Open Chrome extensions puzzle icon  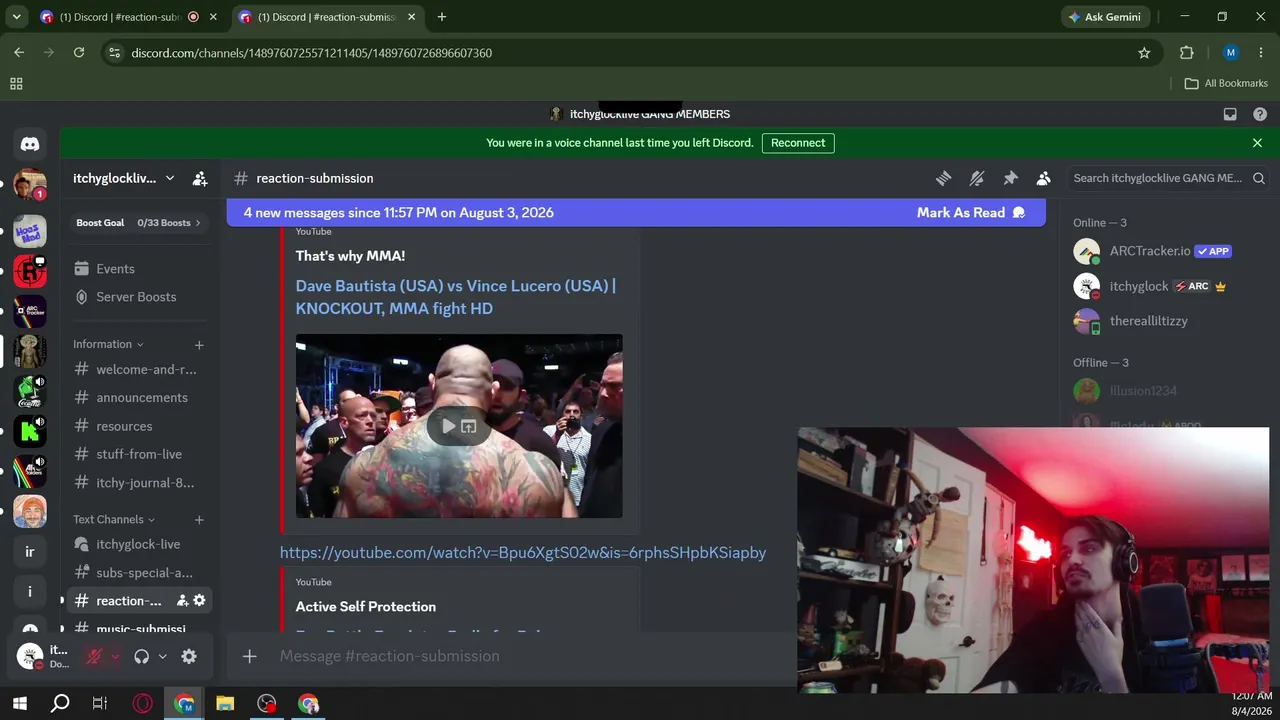1187,53
